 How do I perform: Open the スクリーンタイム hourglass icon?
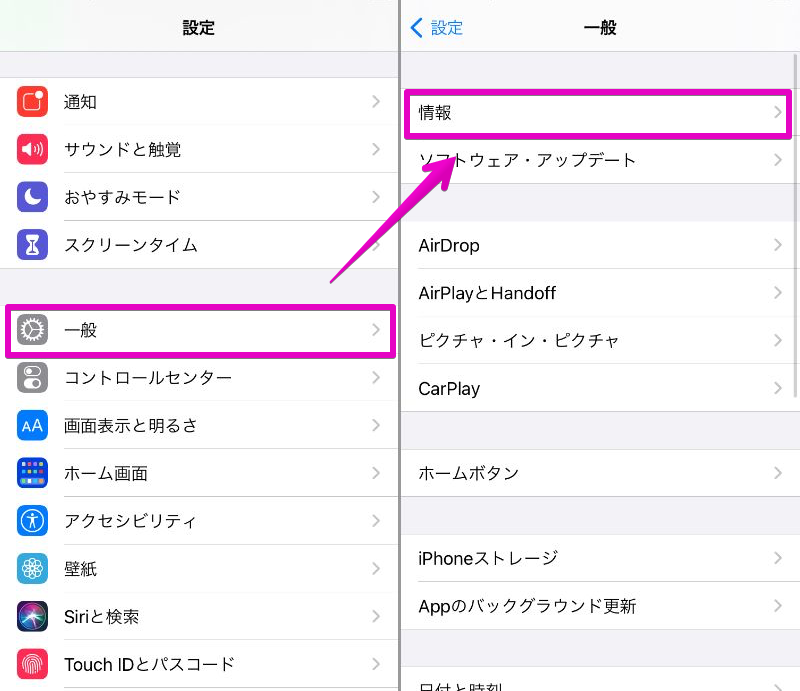[x=31, y=245]
